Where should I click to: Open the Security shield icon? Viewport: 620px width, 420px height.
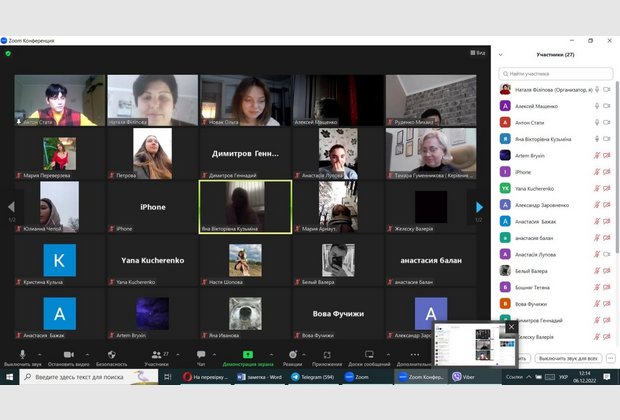[x=110, y=355]
